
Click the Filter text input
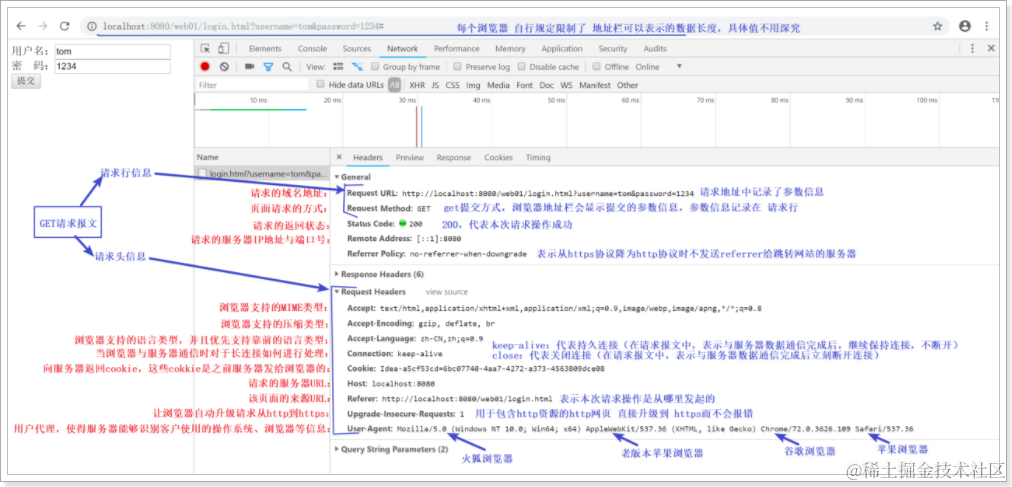tap(254, 85)
